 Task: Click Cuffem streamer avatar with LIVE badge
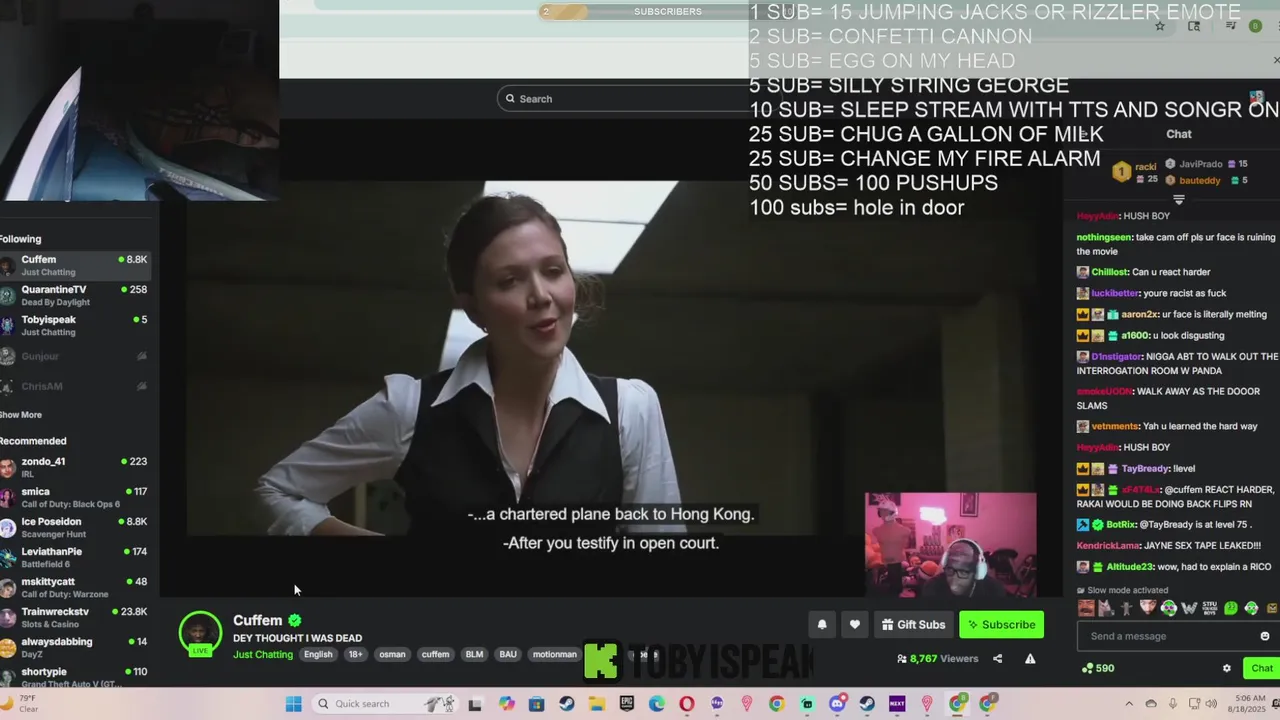coord(200,633)
